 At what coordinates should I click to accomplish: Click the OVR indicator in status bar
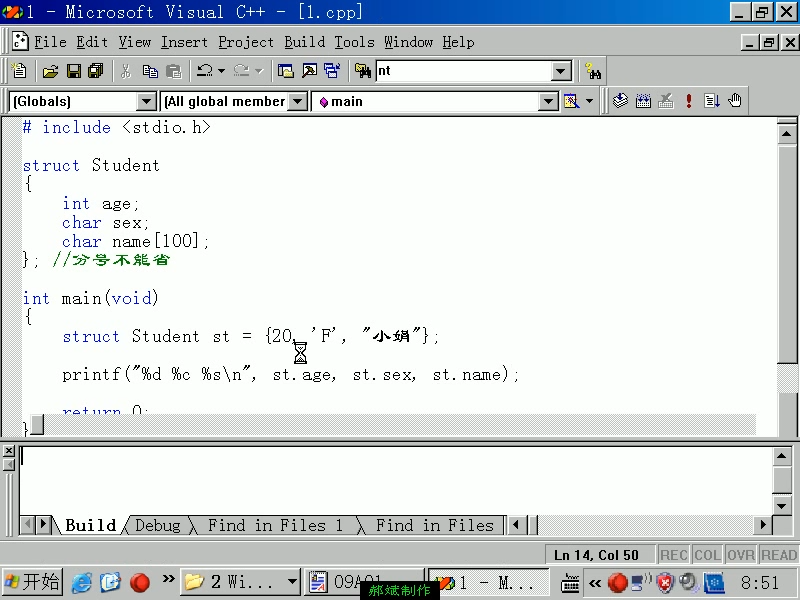coord(741,555)
